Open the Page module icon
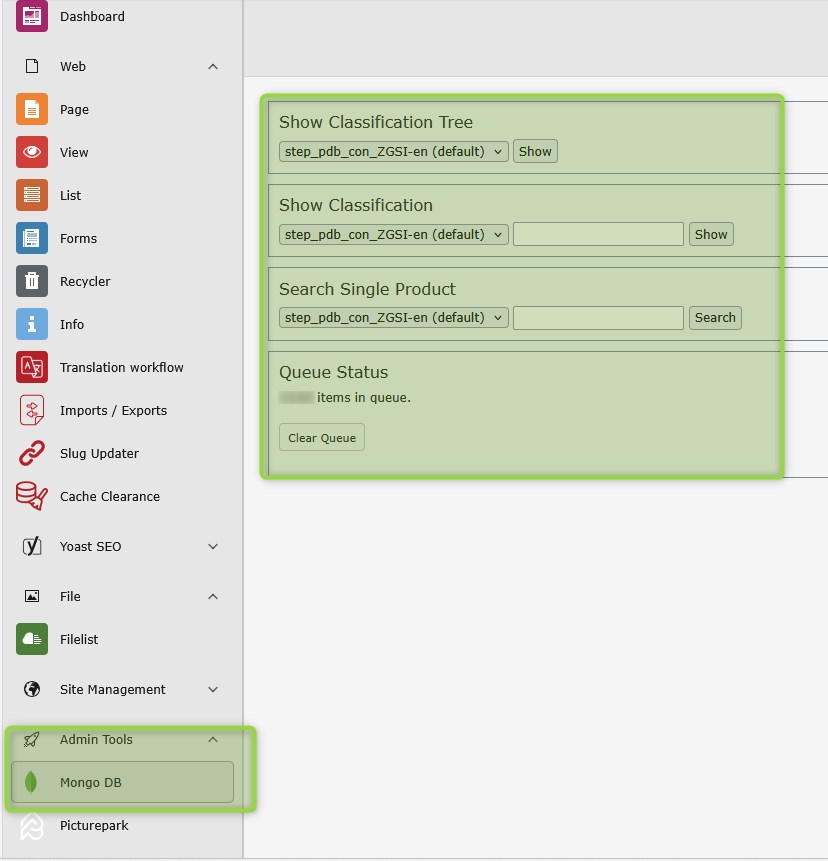This screenshot has width=828, height=861. (x=32, y=109)
